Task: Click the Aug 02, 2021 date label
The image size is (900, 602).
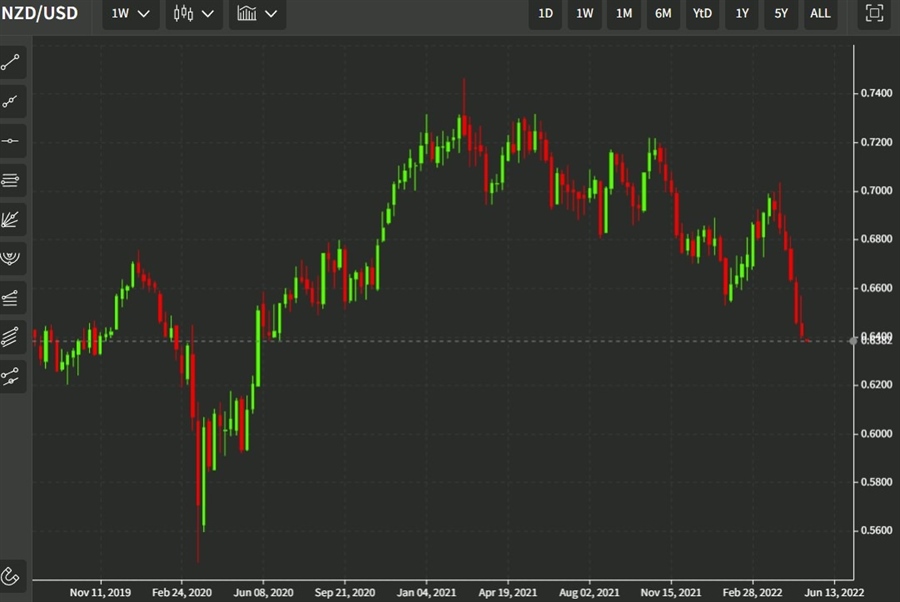Action: pyautogui.click(x=589, y=592)
